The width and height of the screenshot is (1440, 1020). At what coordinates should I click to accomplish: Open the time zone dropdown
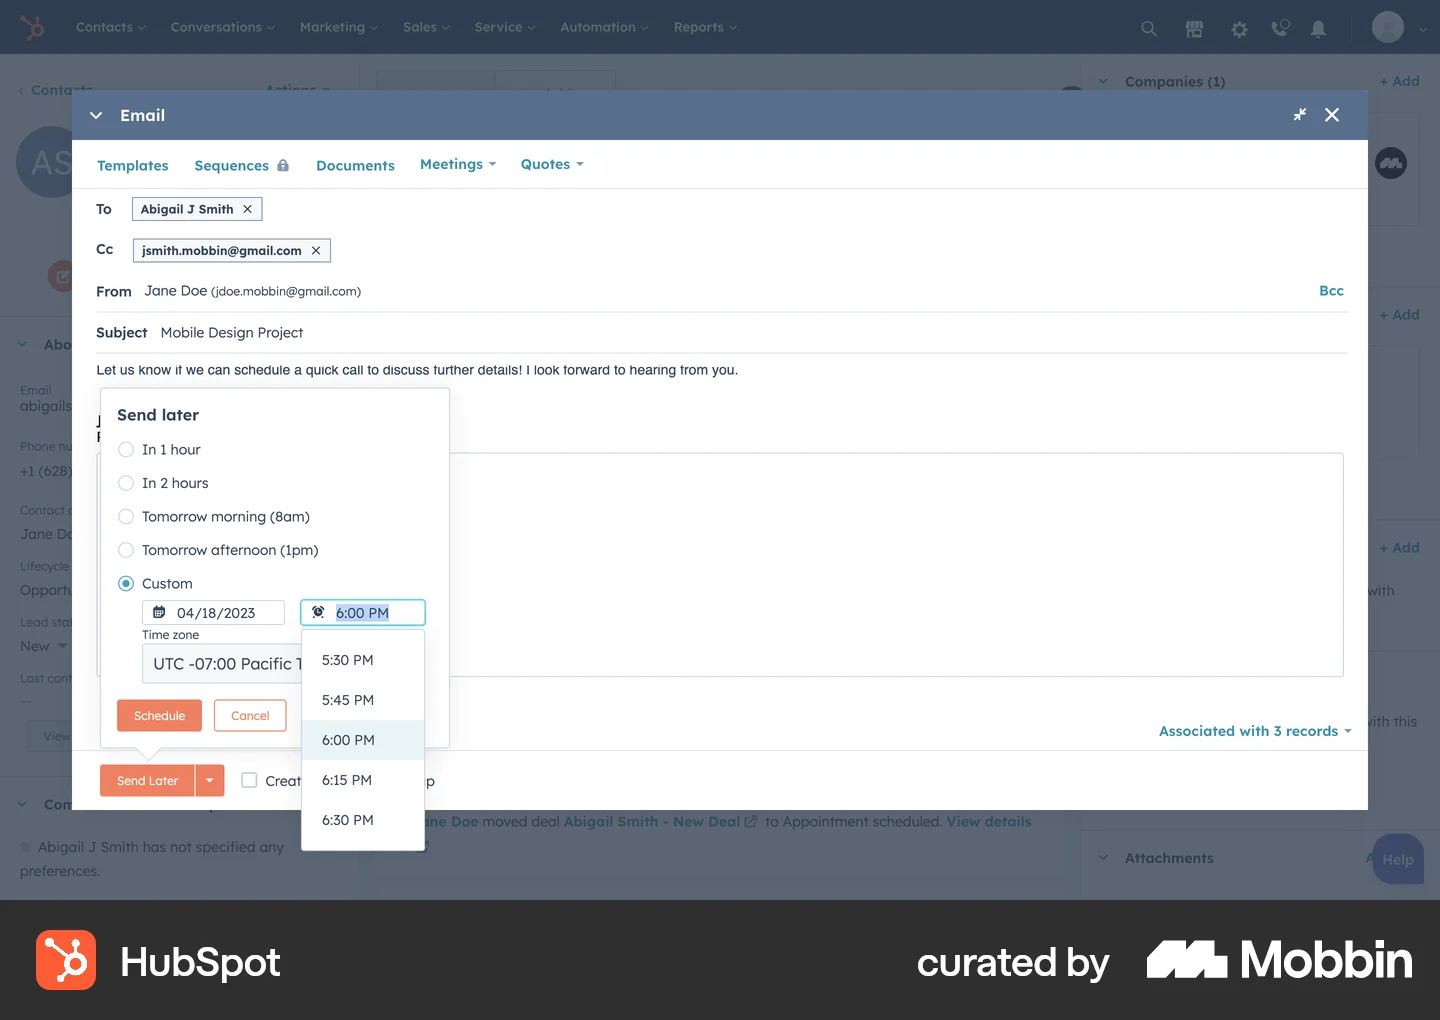click(x=222, y=664)
